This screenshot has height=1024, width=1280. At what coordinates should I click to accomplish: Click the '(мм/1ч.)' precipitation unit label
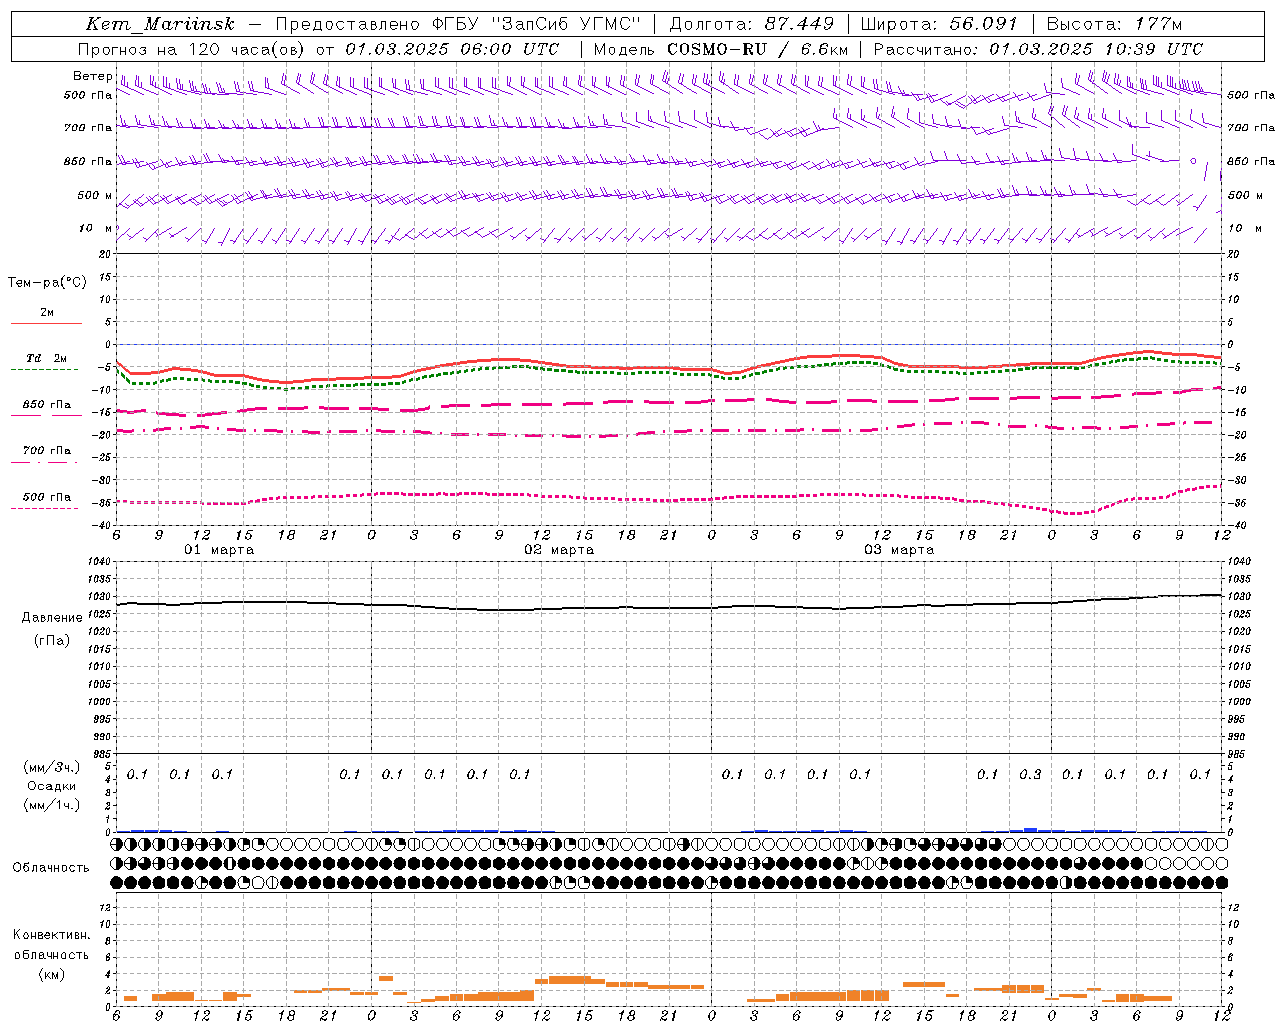click(51, 805)
